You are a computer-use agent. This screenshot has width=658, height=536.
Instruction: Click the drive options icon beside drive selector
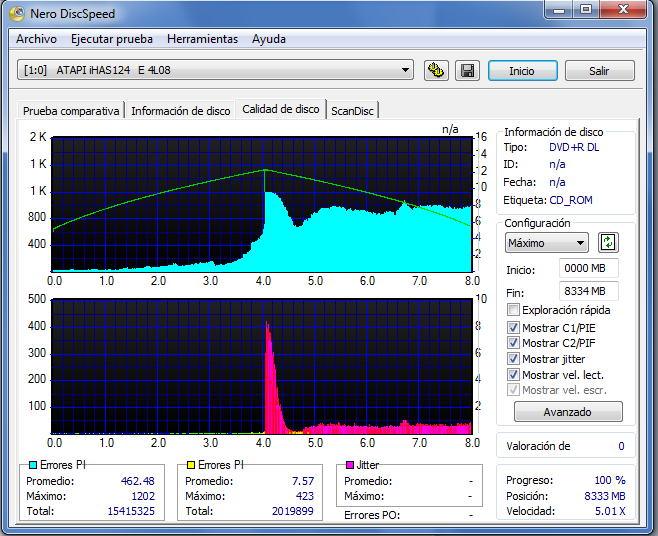pos(436,71)
